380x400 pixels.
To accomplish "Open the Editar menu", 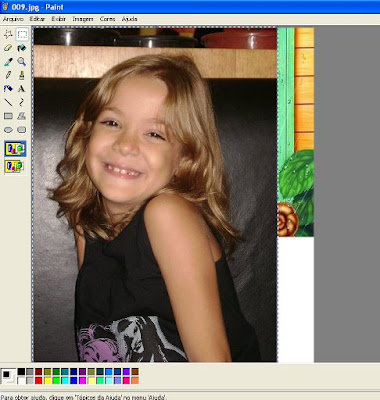I will coord(37,19).
